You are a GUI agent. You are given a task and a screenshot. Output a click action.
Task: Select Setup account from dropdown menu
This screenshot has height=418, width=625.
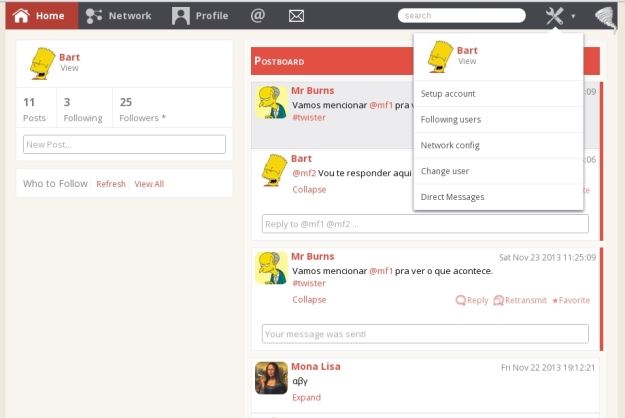coord(448,93)
